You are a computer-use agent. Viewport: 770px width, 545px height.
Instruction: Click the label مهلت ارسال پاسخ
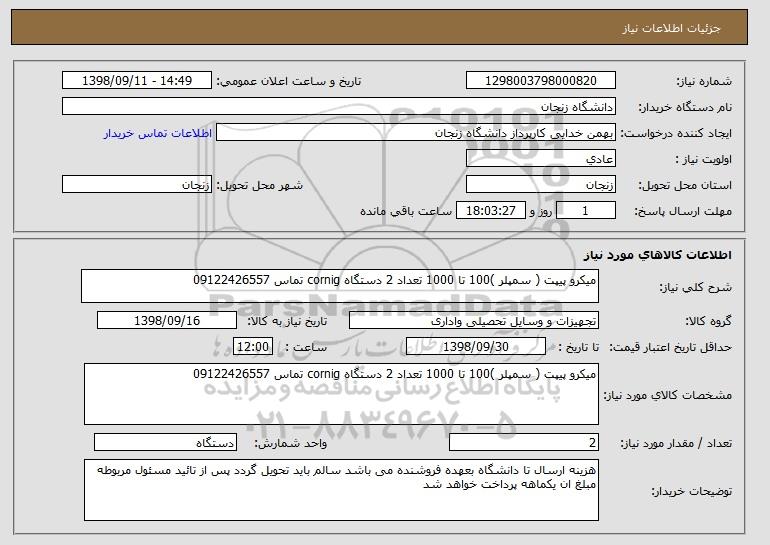(683, 211)
